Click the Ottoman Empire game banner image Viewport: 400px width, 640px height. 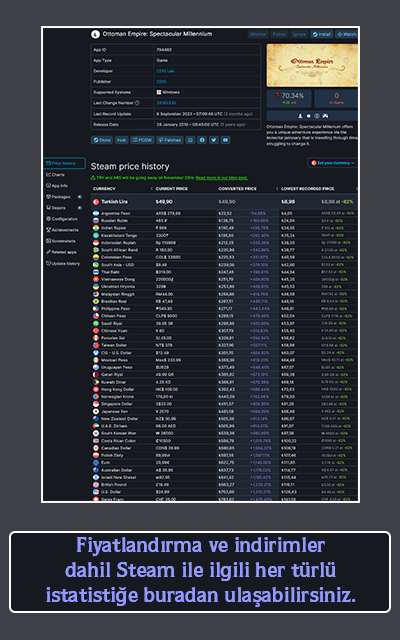312,65
